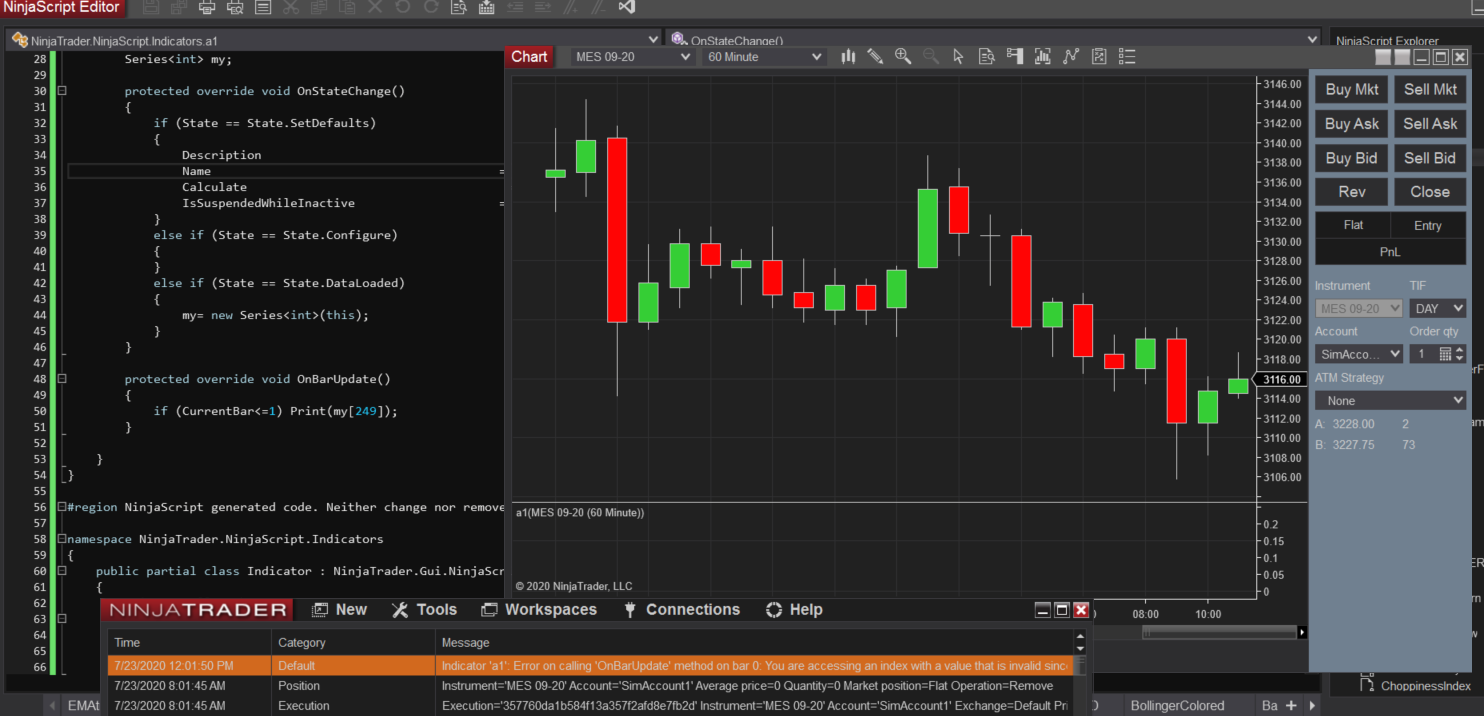Click the Cut scissors icon in editor toolbar
The height and width of the screenshot is (716, 1484).
coord(291,7)
